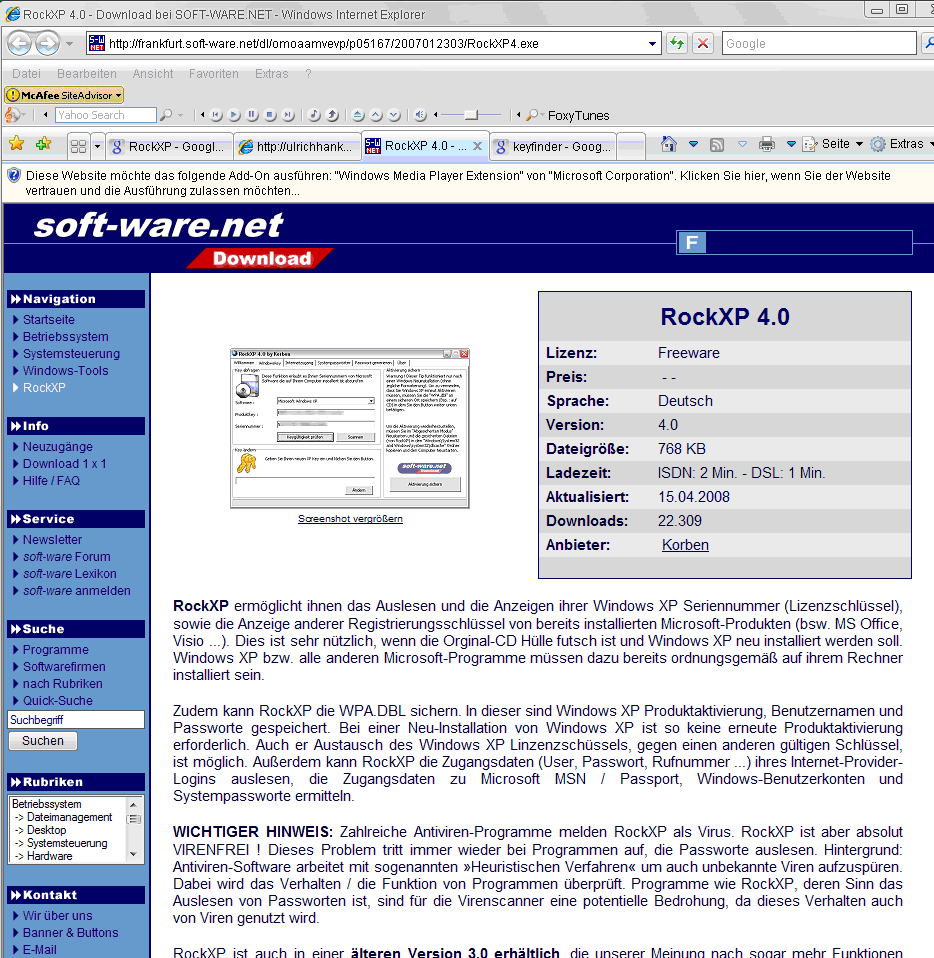The image size is (934, 958).
Task: Open the recent pages dropdown next to Forward
Action: (x=69, y=44)
